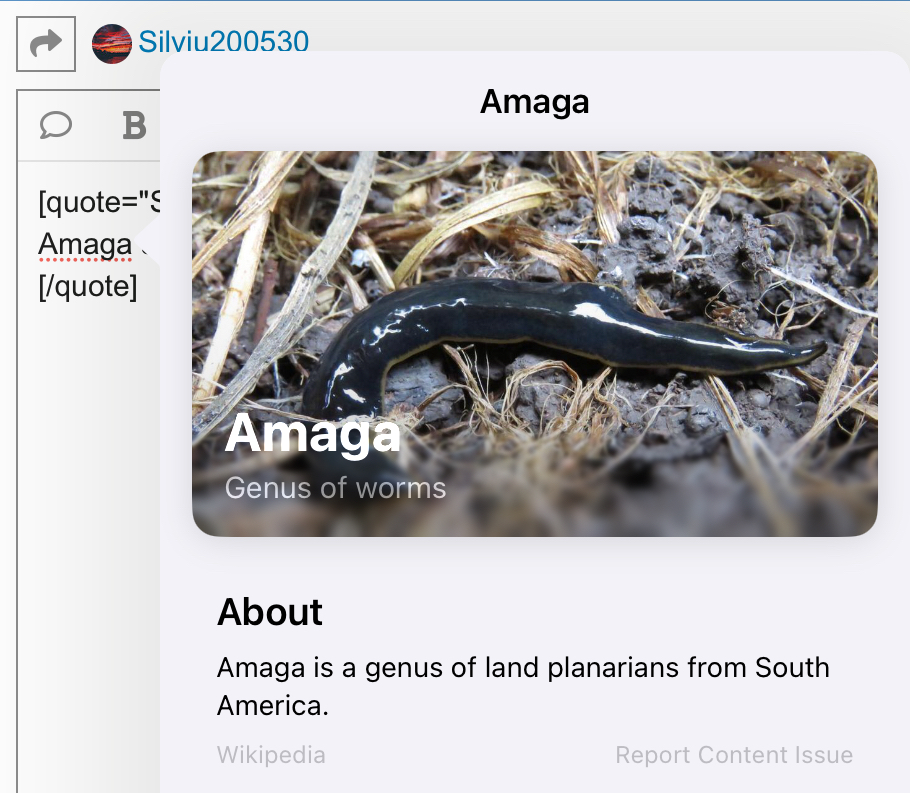Open the Silviu200530 user profile link
Screen dimensions: 910x793
click(x=223, y=42)
